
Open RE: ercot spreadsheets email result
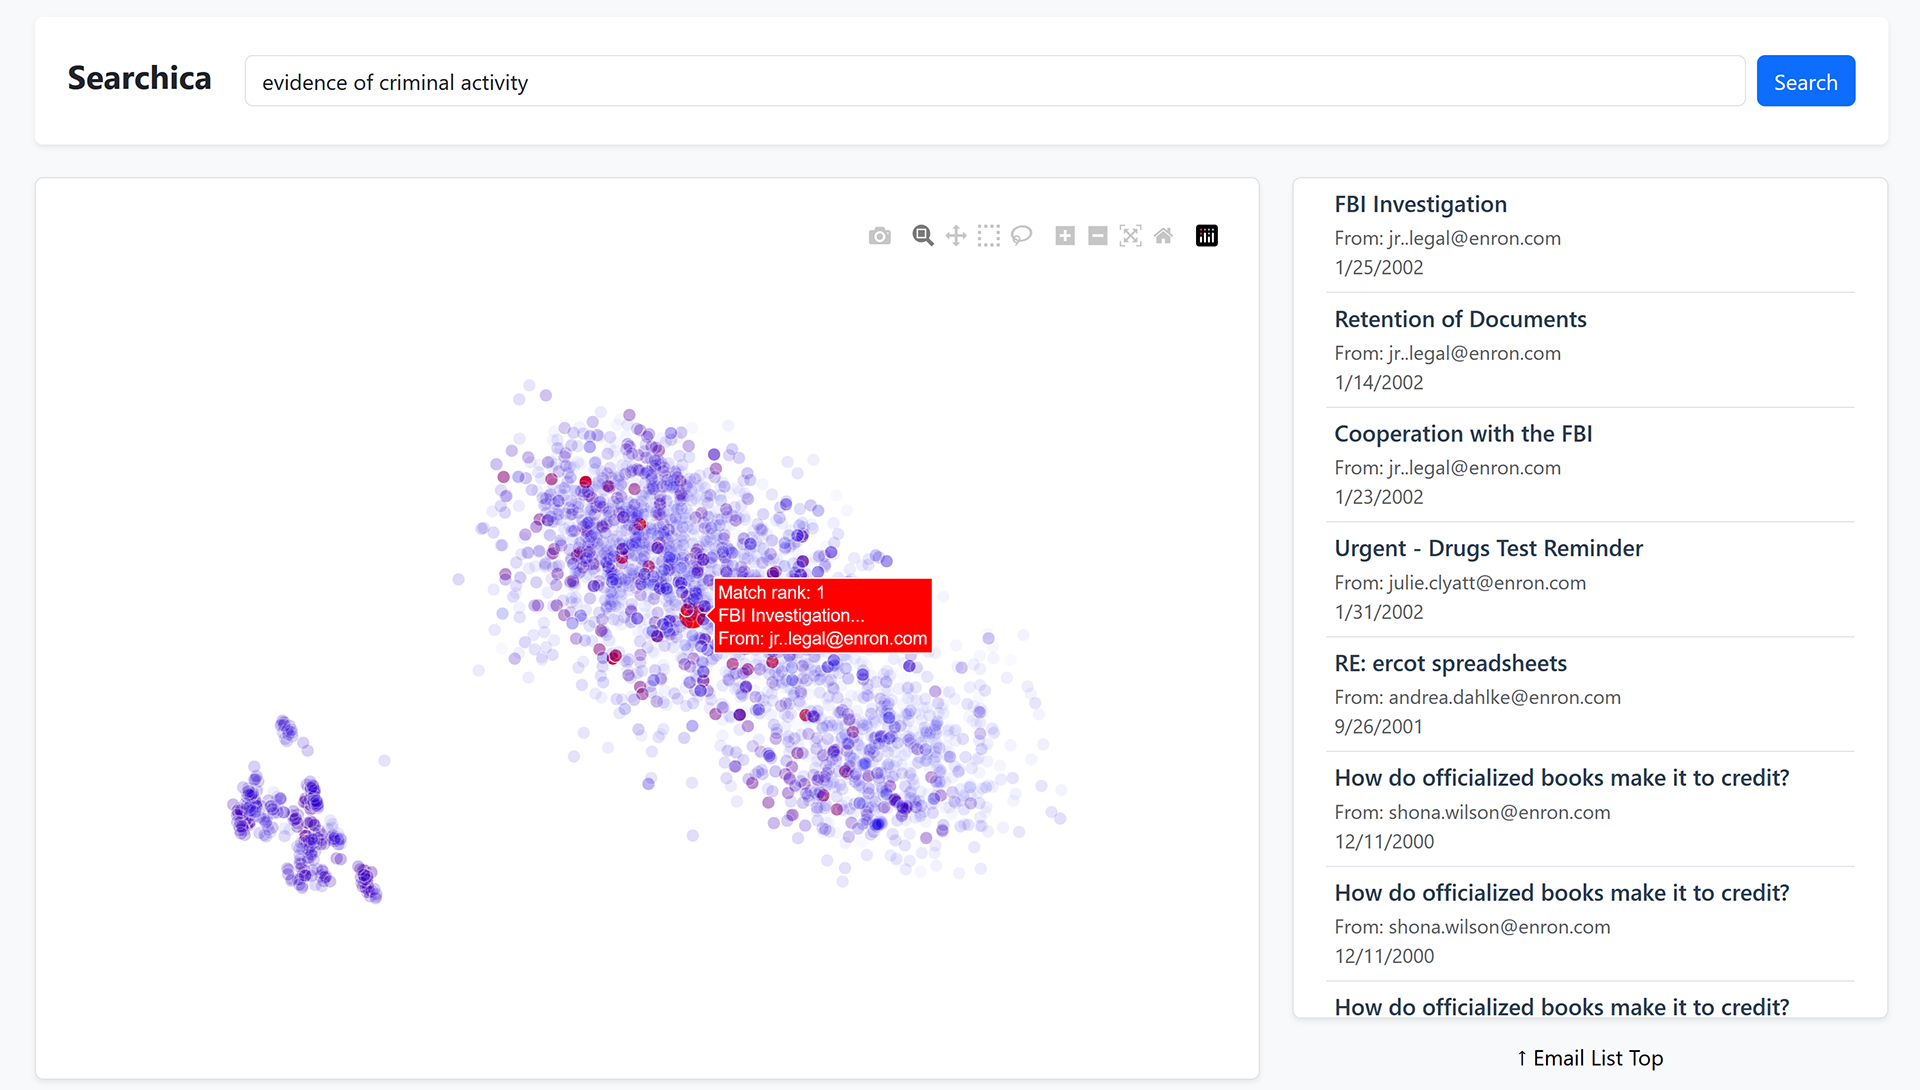(x=1450, y=663)
